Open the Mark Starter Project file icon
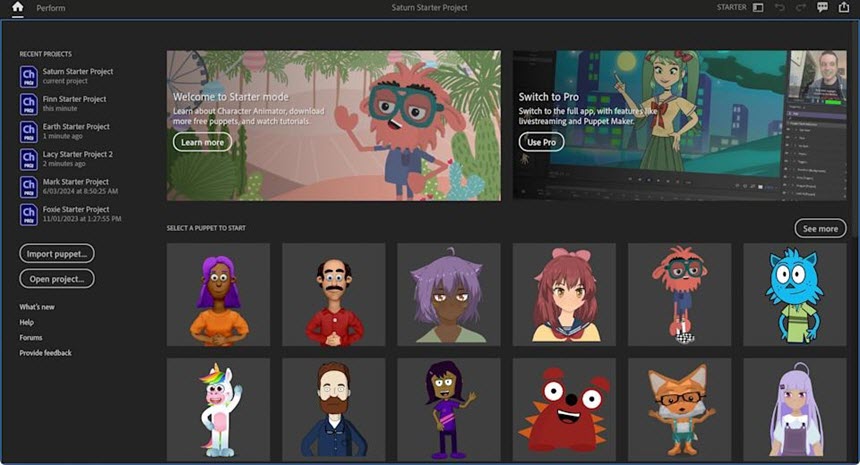This screenshot has height=465, width=860. click(29, 187)
